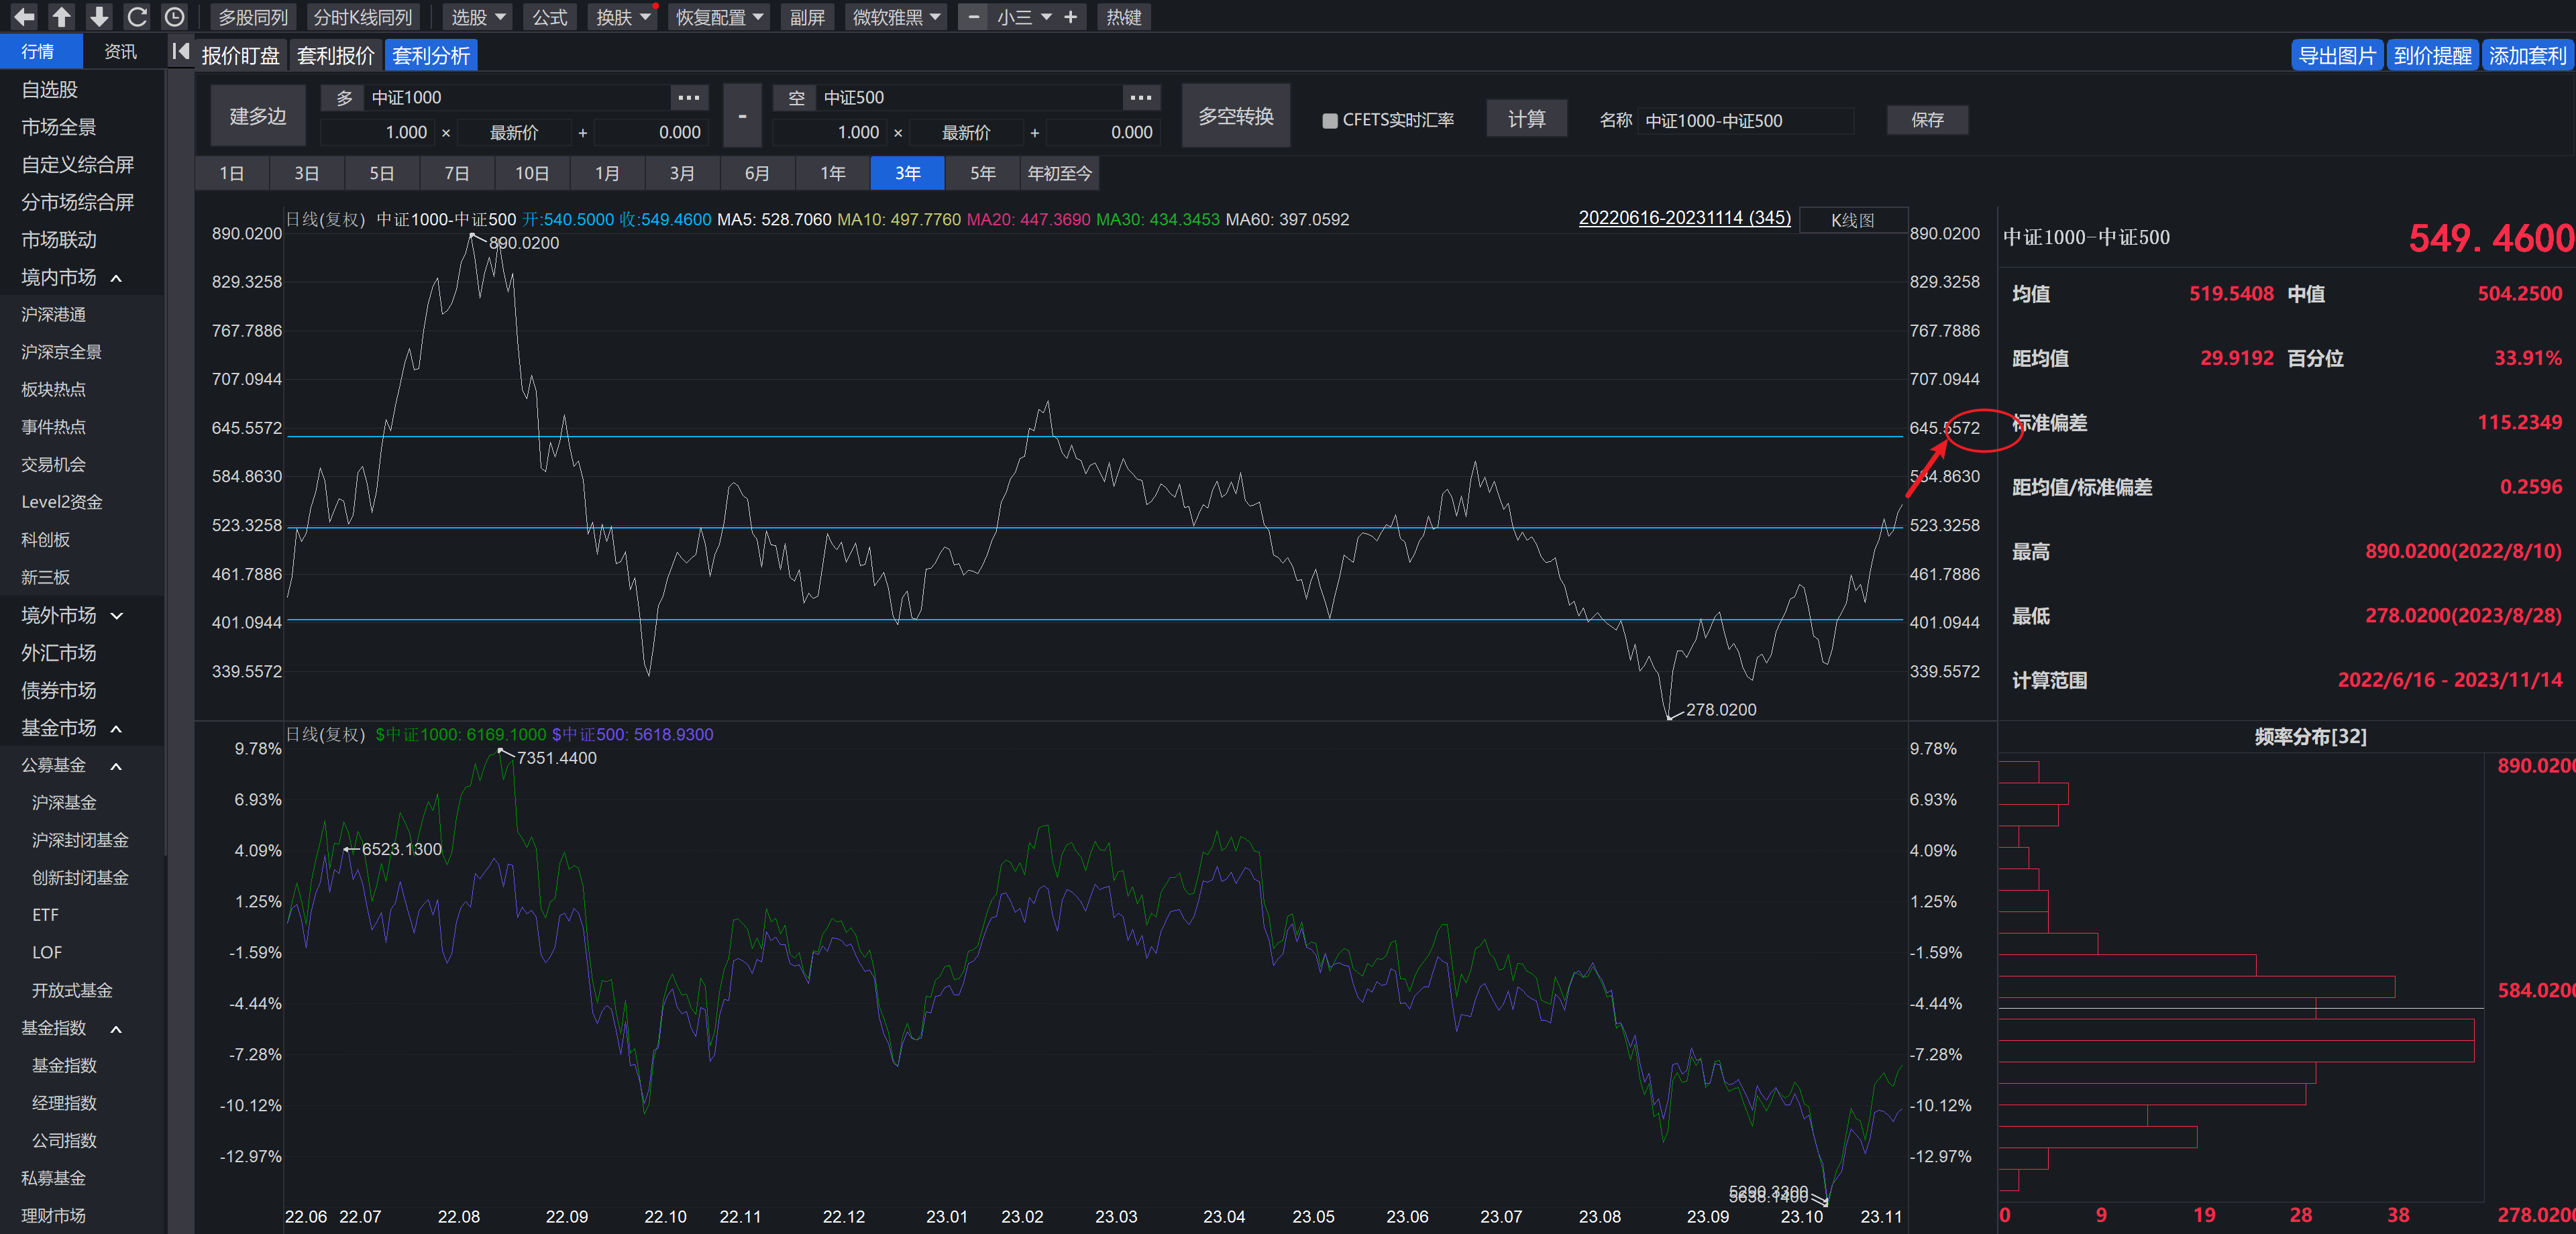Open the 微软雅黑 font dropdown
Image resolution: width=2576 pixels, height=1234 pixels.
coord(895,17)
